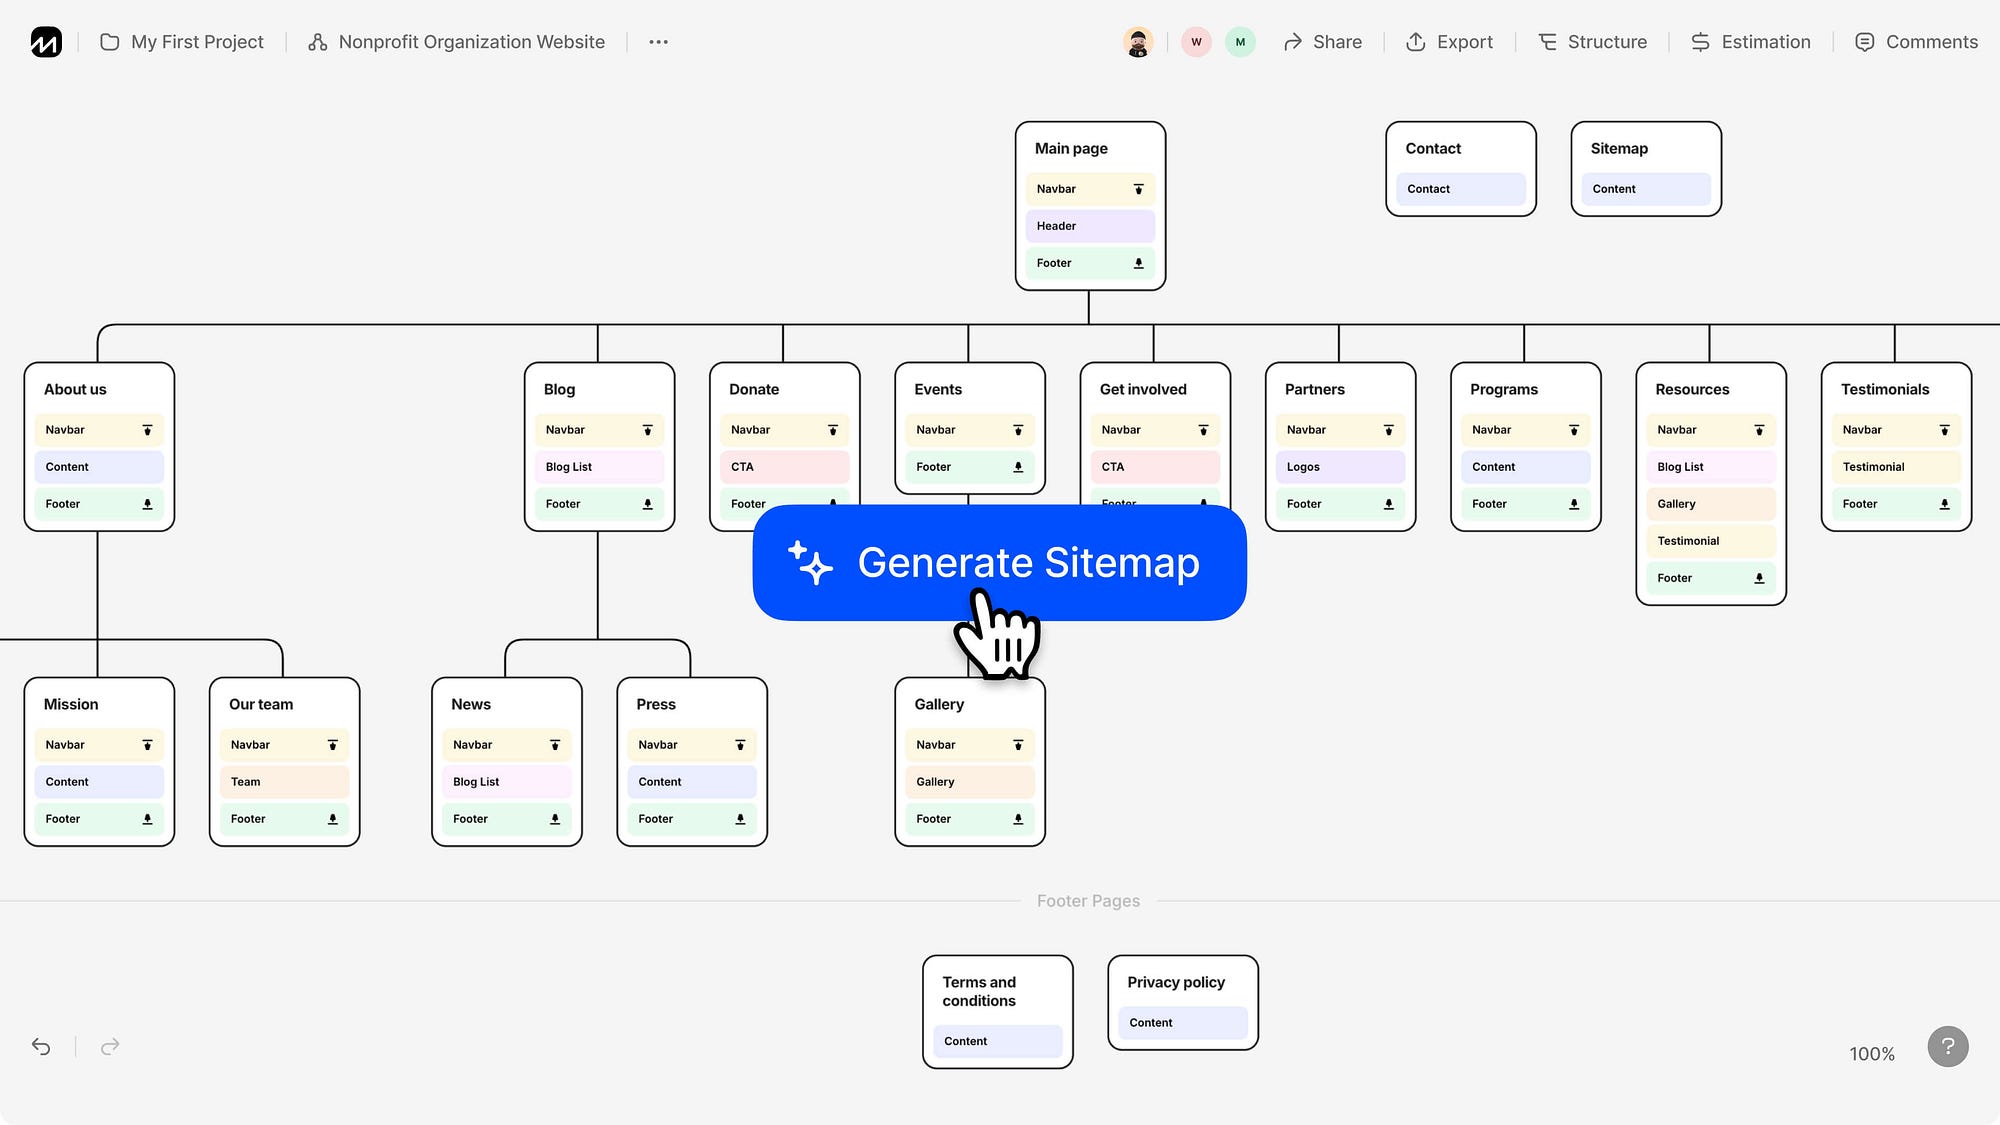Select the Terms and conditions page title

[x=979, y=991]
